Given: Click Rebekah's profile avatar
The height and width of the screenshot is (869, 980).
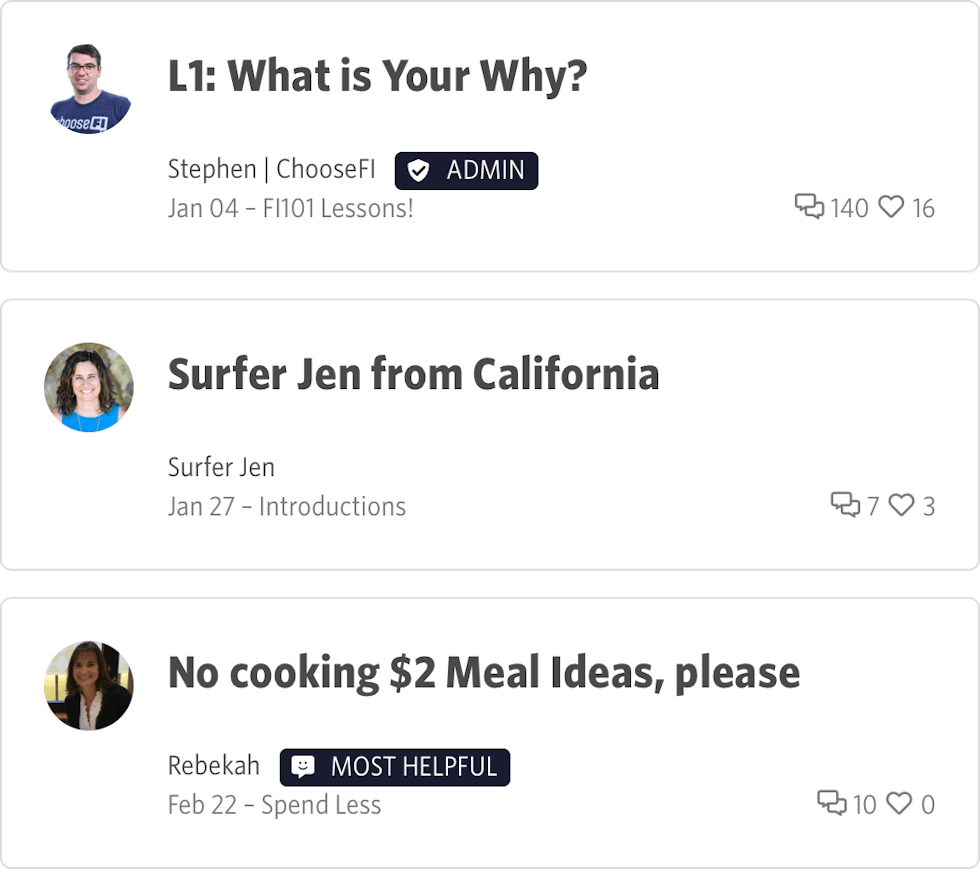Looking at the screenshot, I should pyautogui.click(x=89, y=685).
